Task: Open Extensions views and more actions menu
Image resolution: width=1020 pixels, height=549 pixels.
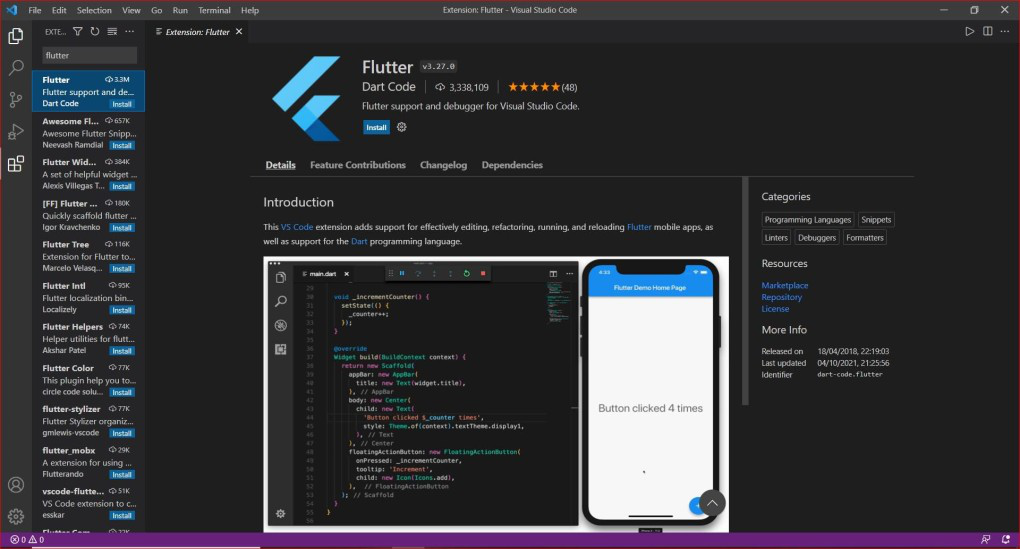Action: click(x=129, y=31)
